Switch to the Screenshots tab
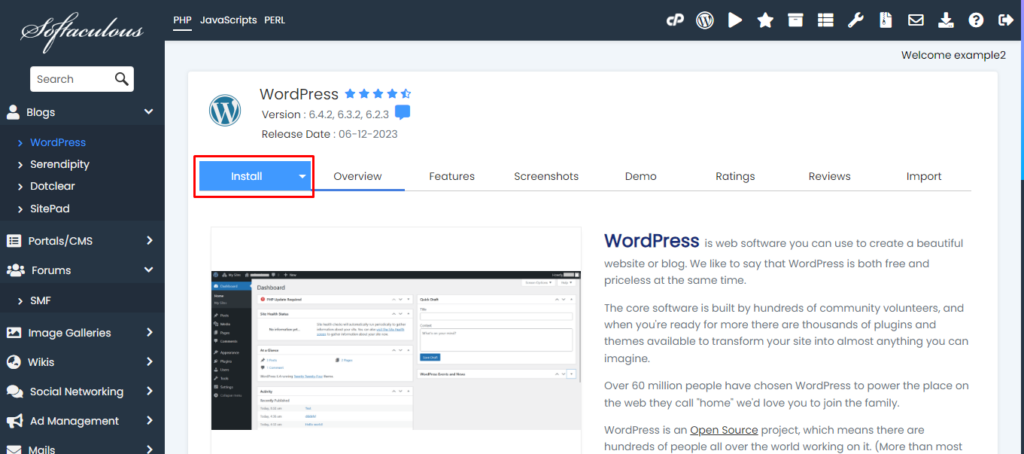This screenshot has width=1024, height=454. click(546, 176)
